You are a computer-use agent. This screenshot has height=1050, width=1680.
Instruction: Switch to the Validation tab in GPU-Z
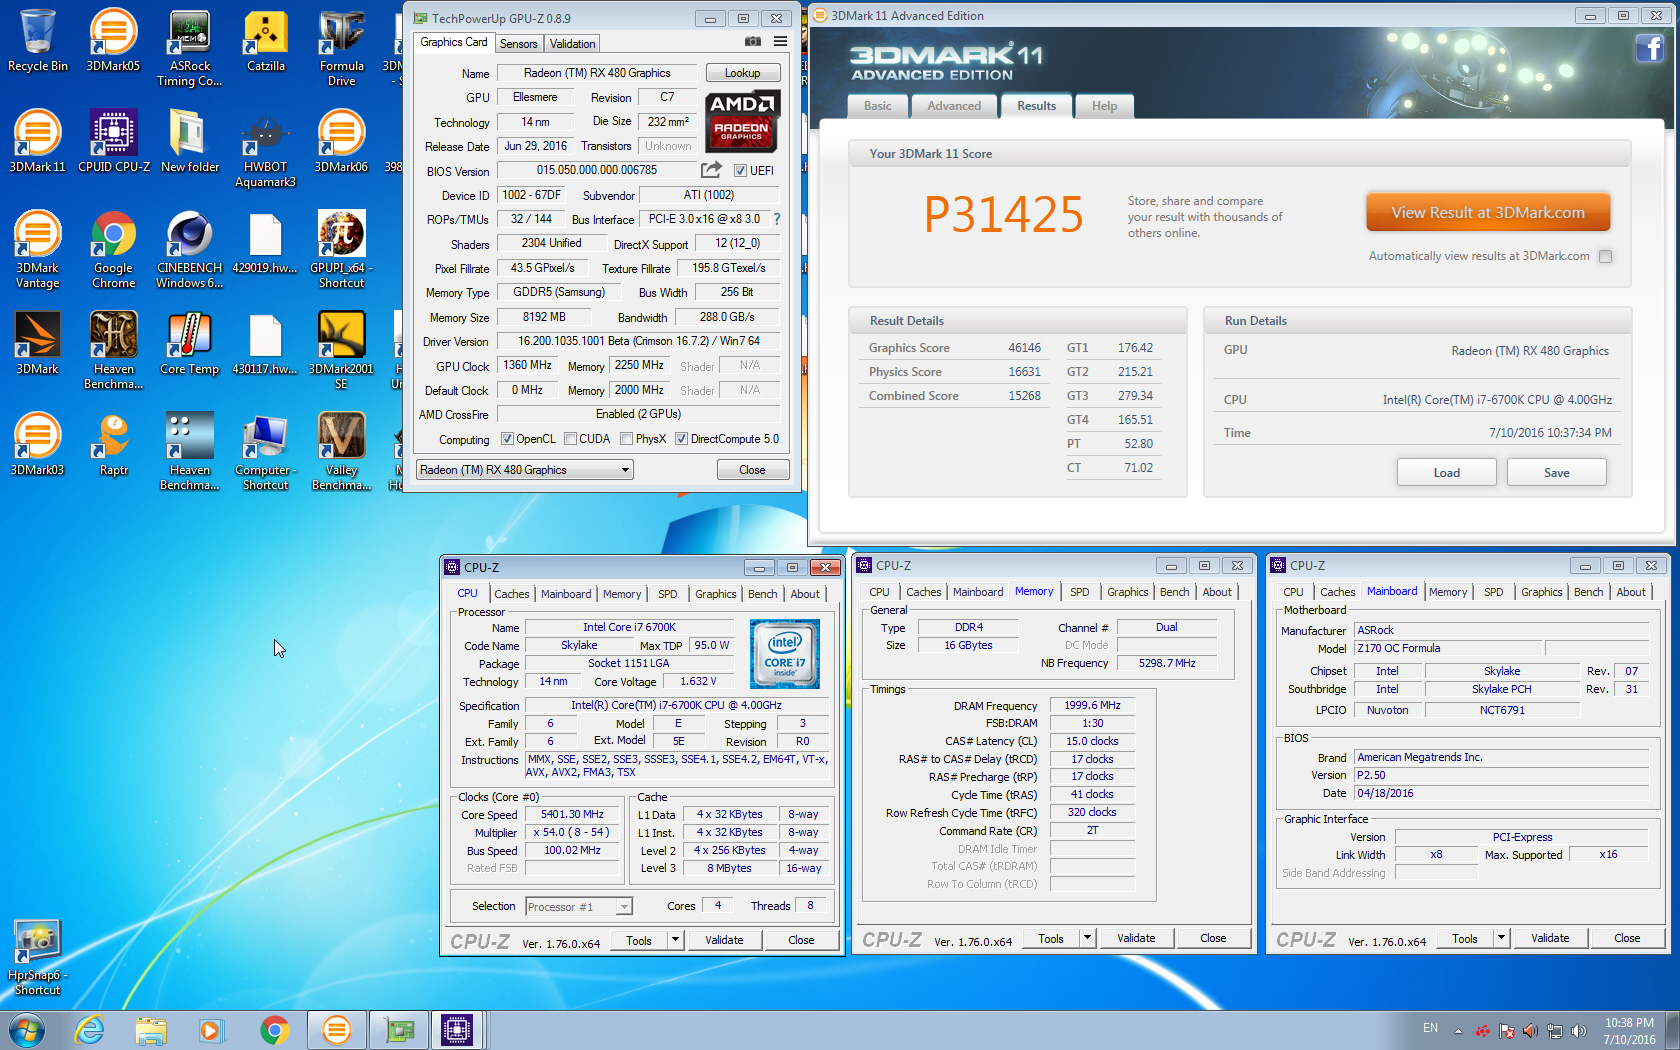coord(573,44)
